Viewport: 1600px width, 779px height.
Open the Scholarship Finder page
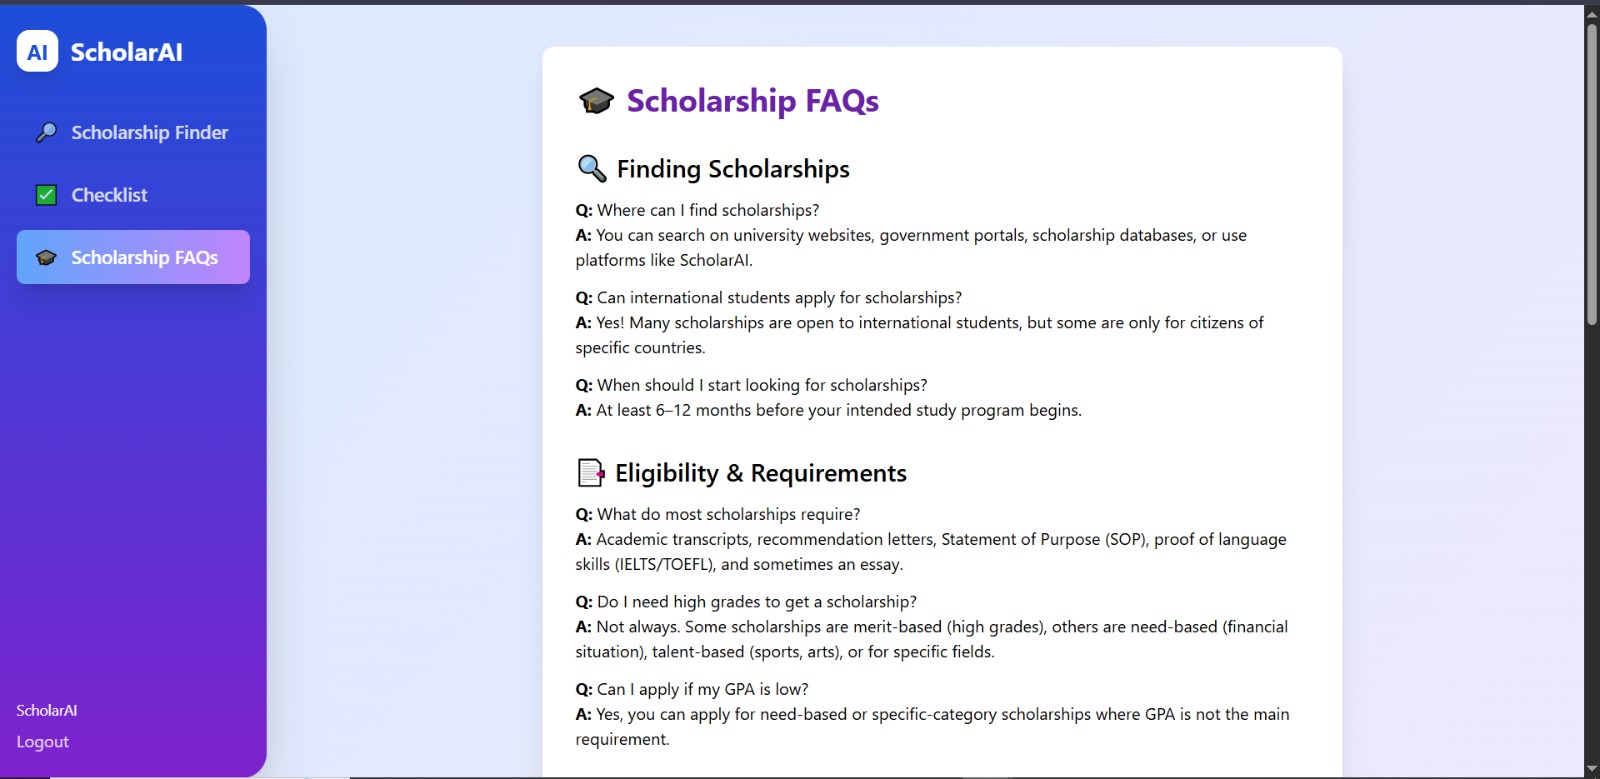click(149, 133)
